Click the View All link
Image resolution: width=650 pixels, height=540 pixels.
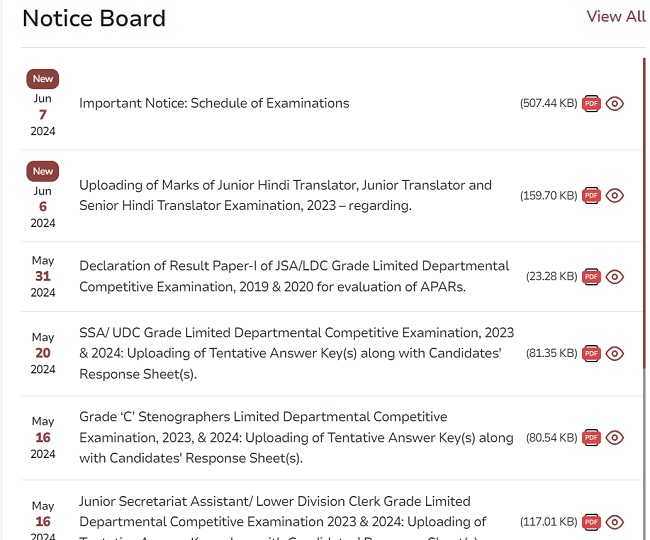(x=616, y=16)
